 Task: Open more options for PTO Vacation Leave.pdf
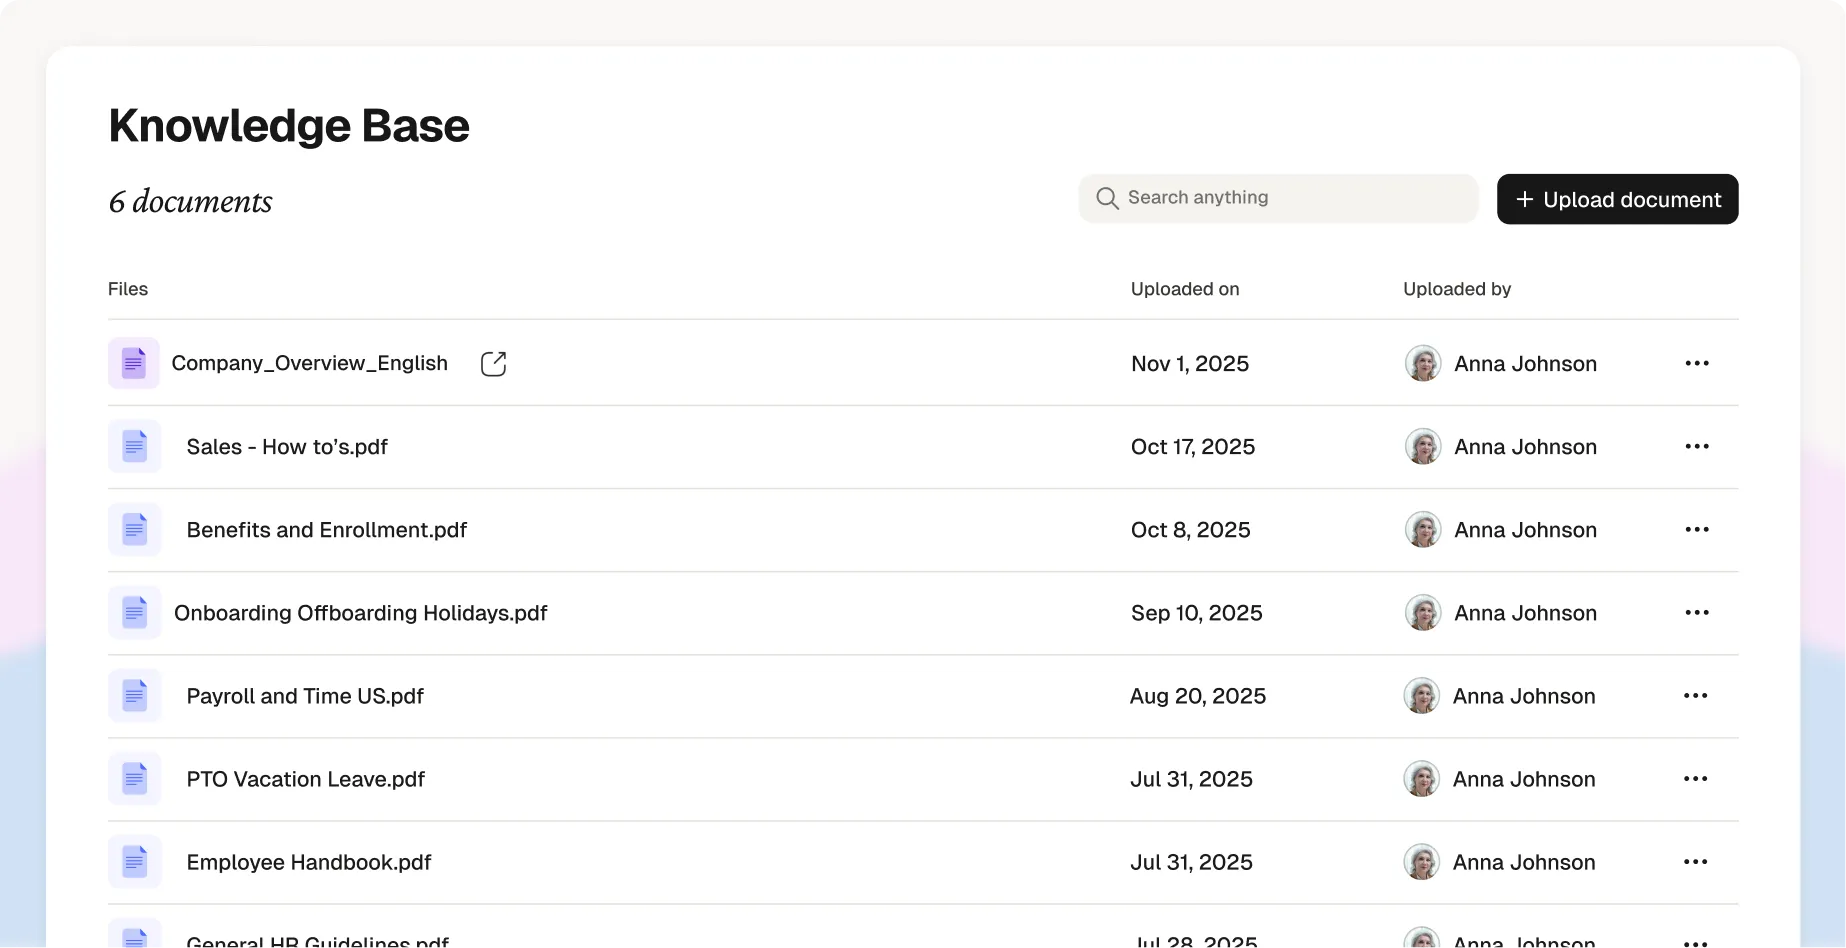(1695, 778)
